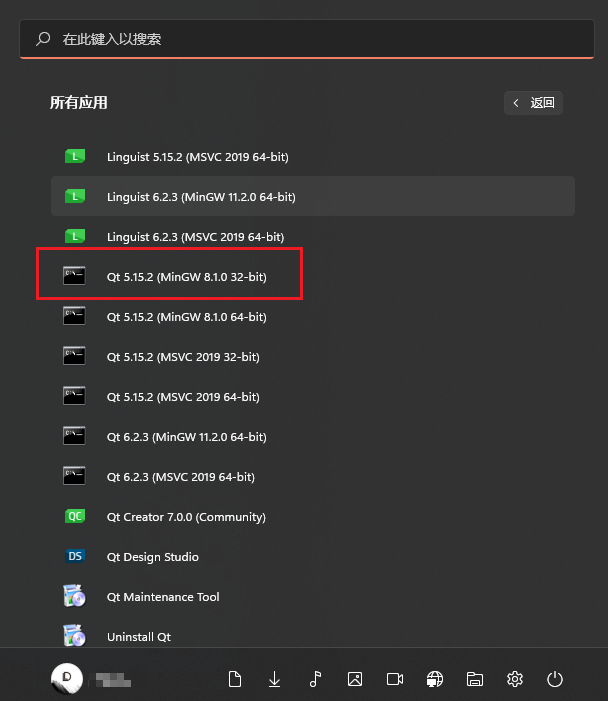
Task: Open Qt 5.15.2 (MinGW 8.1.0 64-bit) prompt
Action: (312, 316)
